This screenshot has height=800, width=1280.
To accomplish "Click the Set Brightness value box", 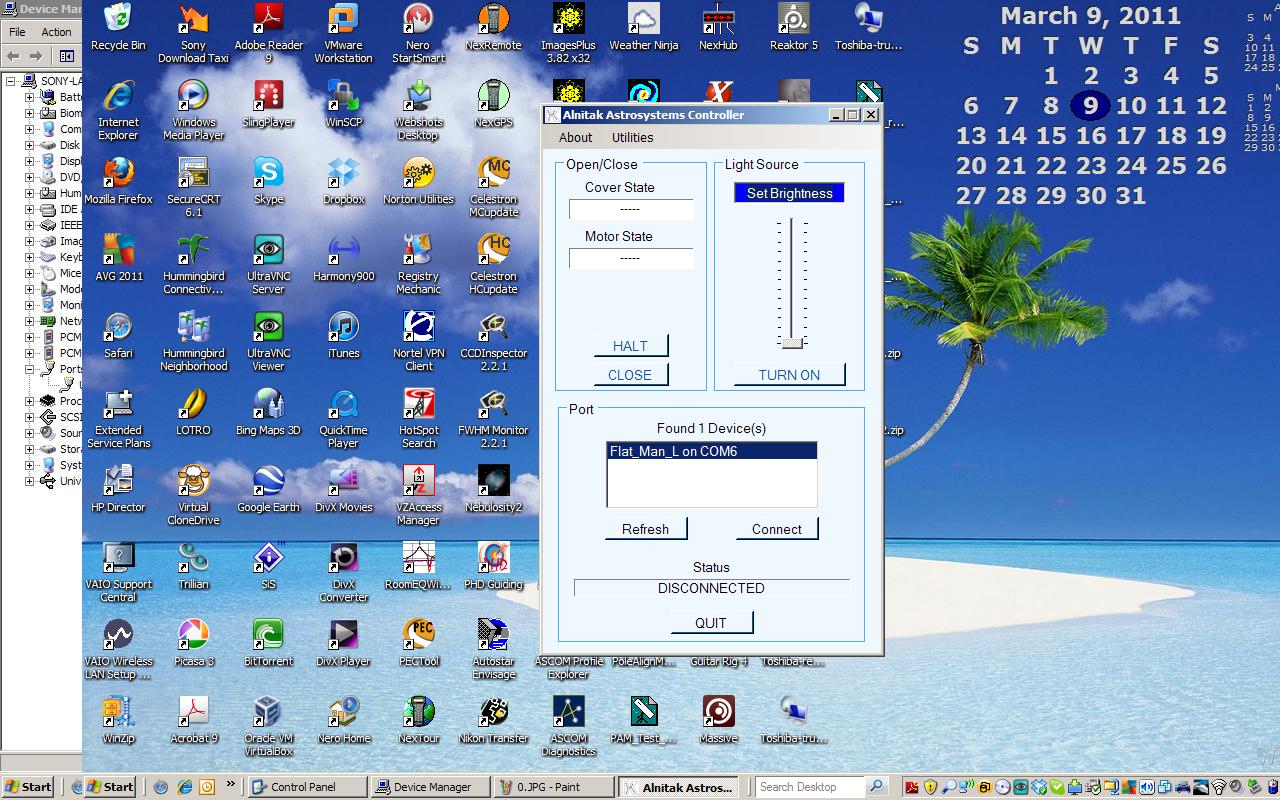I will 789,193.
